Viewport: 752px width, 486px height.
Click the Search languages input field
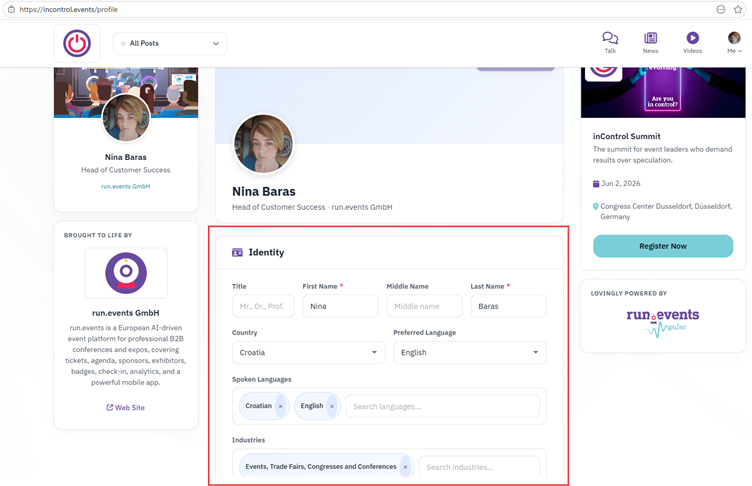point(442,406)
